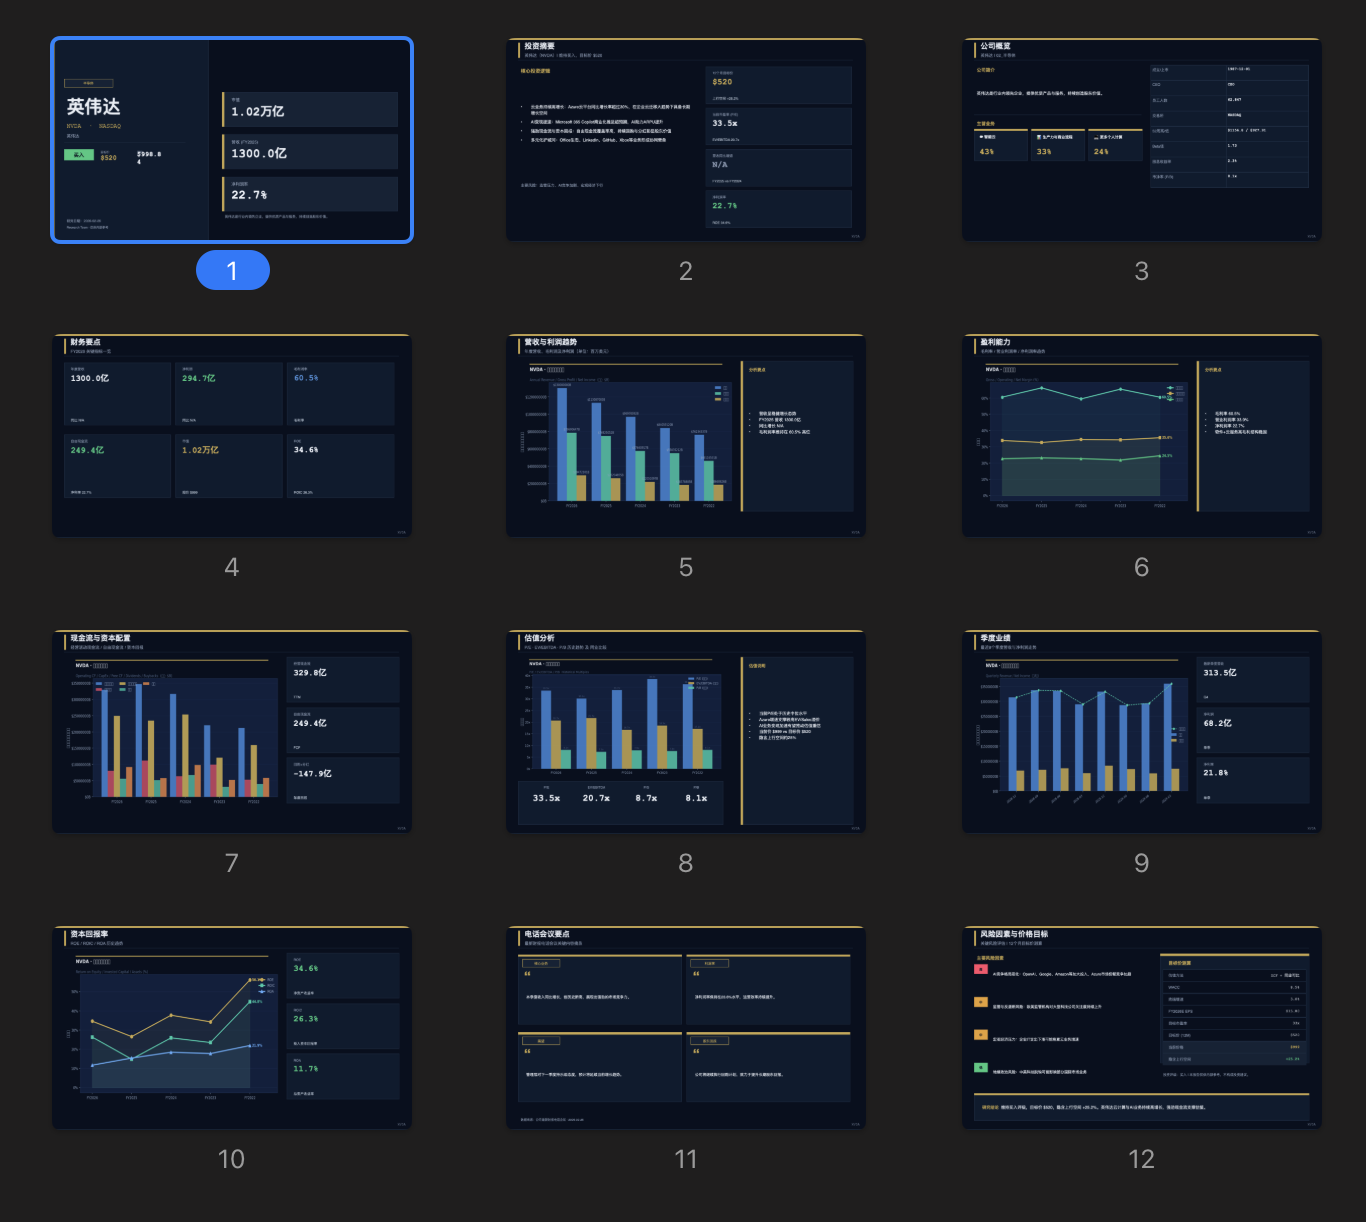
Task: Click the slide number 9 label
Action: click(1141, 863)
